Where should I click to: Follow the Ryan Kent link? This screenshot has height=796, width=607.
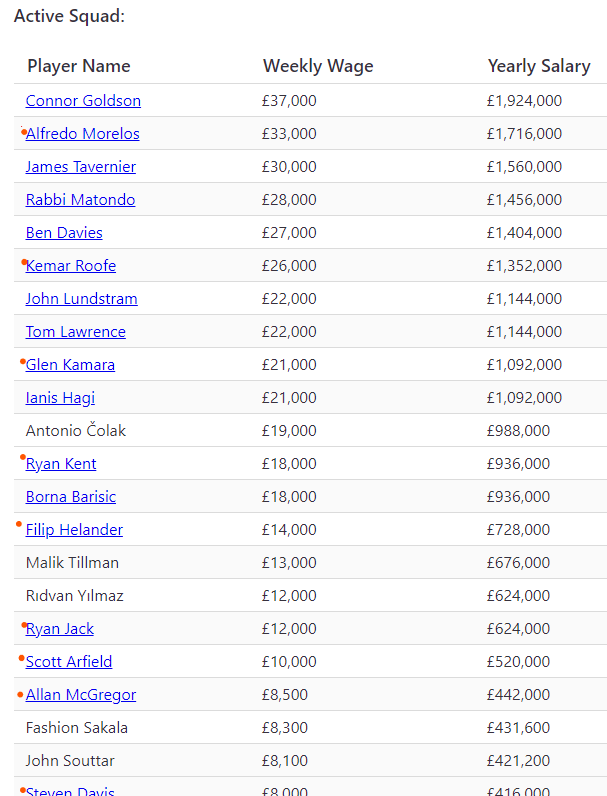pyautogui.click(x=61, y=464)
